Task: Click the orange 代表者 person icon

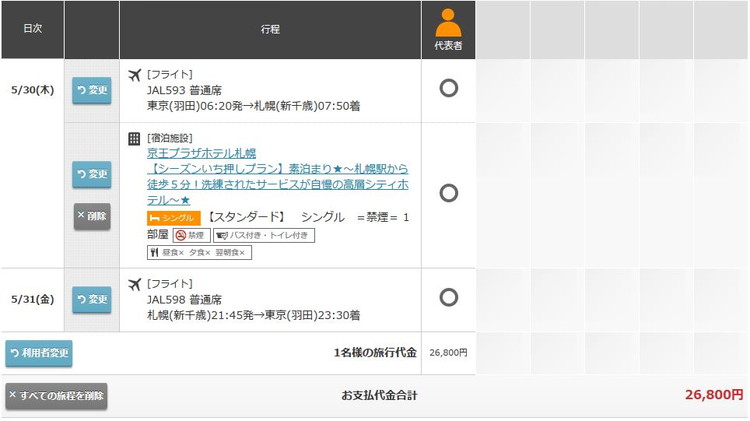Action: 449,23
